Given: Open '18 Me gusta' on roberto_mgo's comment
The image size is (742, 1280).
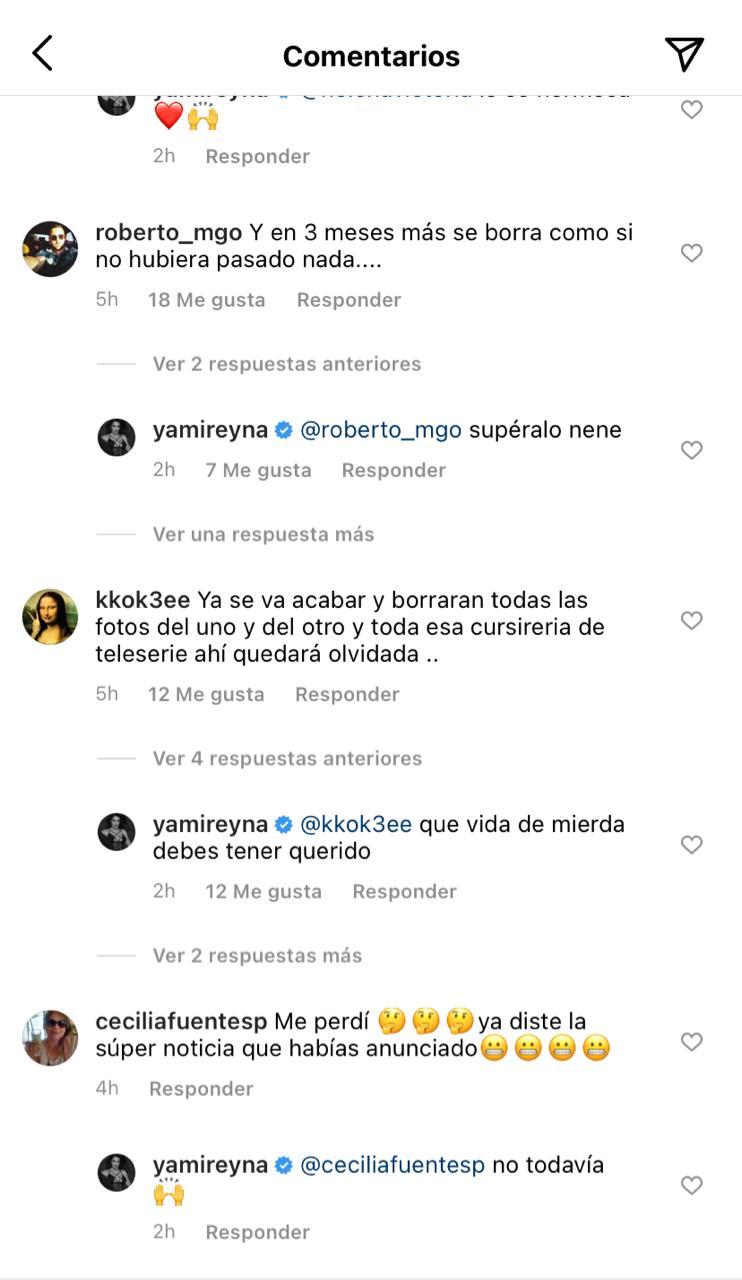Looking at the screenshot, I should 206,298.
